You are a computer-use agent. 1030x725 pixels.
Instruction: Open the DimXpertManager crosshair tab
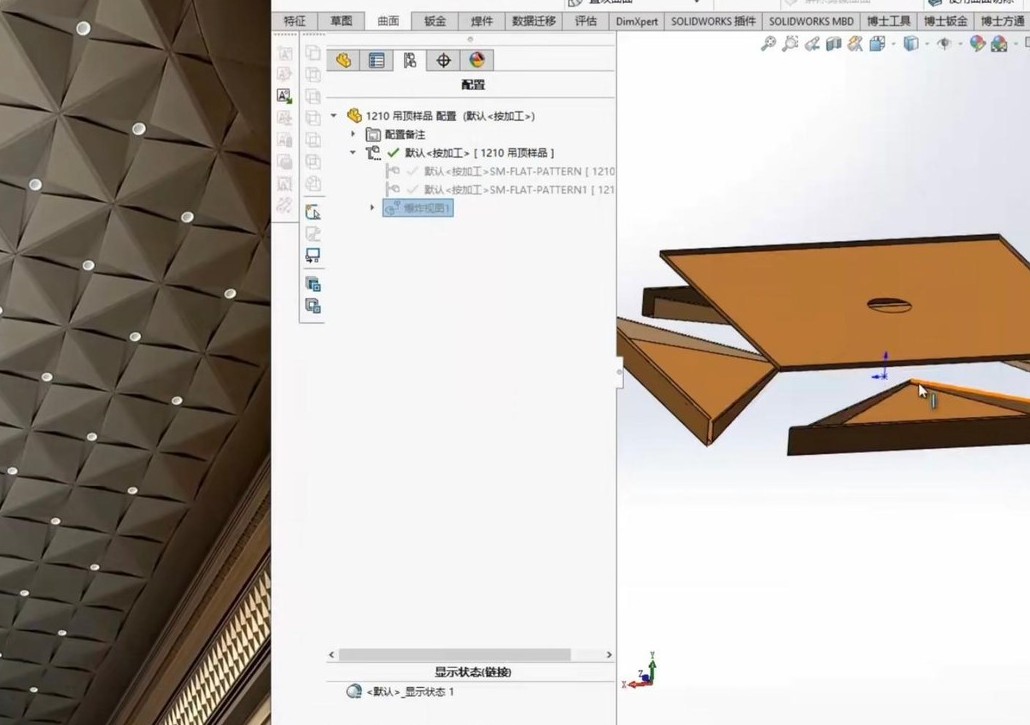[x=443, y=60]
